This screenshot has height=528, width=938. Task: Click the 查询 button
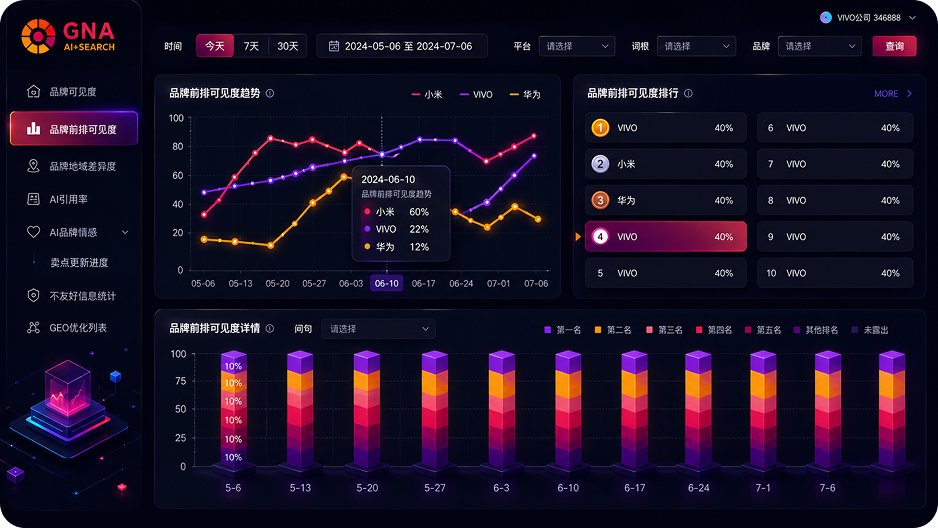point(894,46)
